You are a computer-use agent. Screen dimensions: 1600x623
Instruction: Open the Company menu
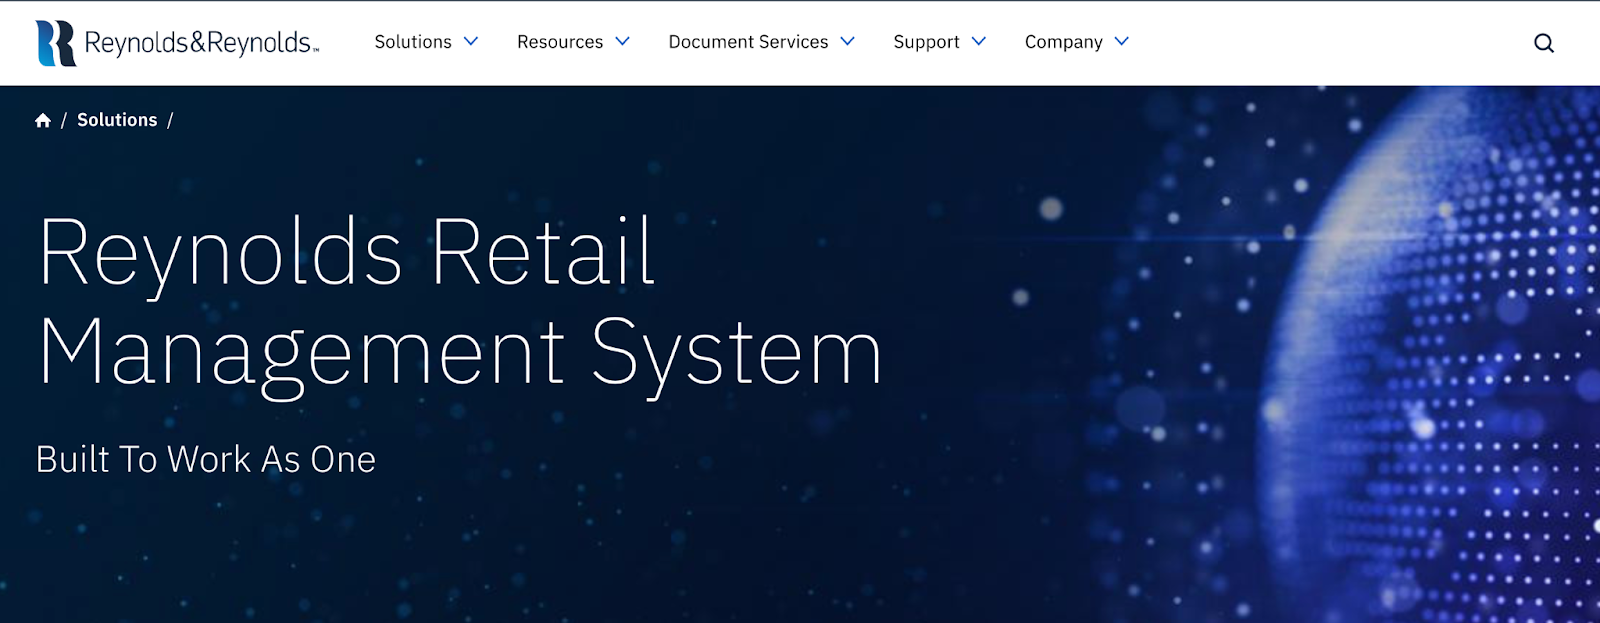pyautogui.click(x=1063, y=42)
